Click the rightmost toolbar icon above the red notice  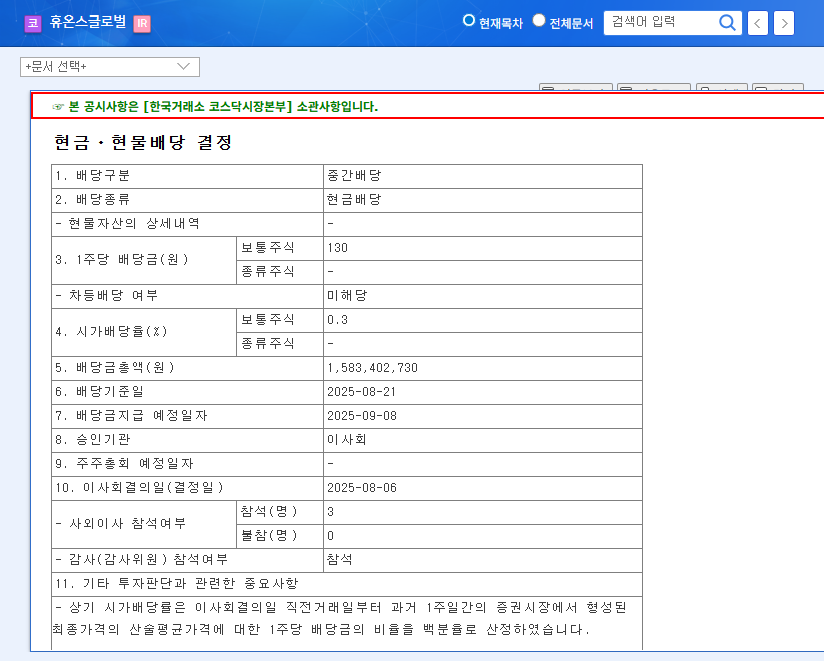click(x=780, y=87)
